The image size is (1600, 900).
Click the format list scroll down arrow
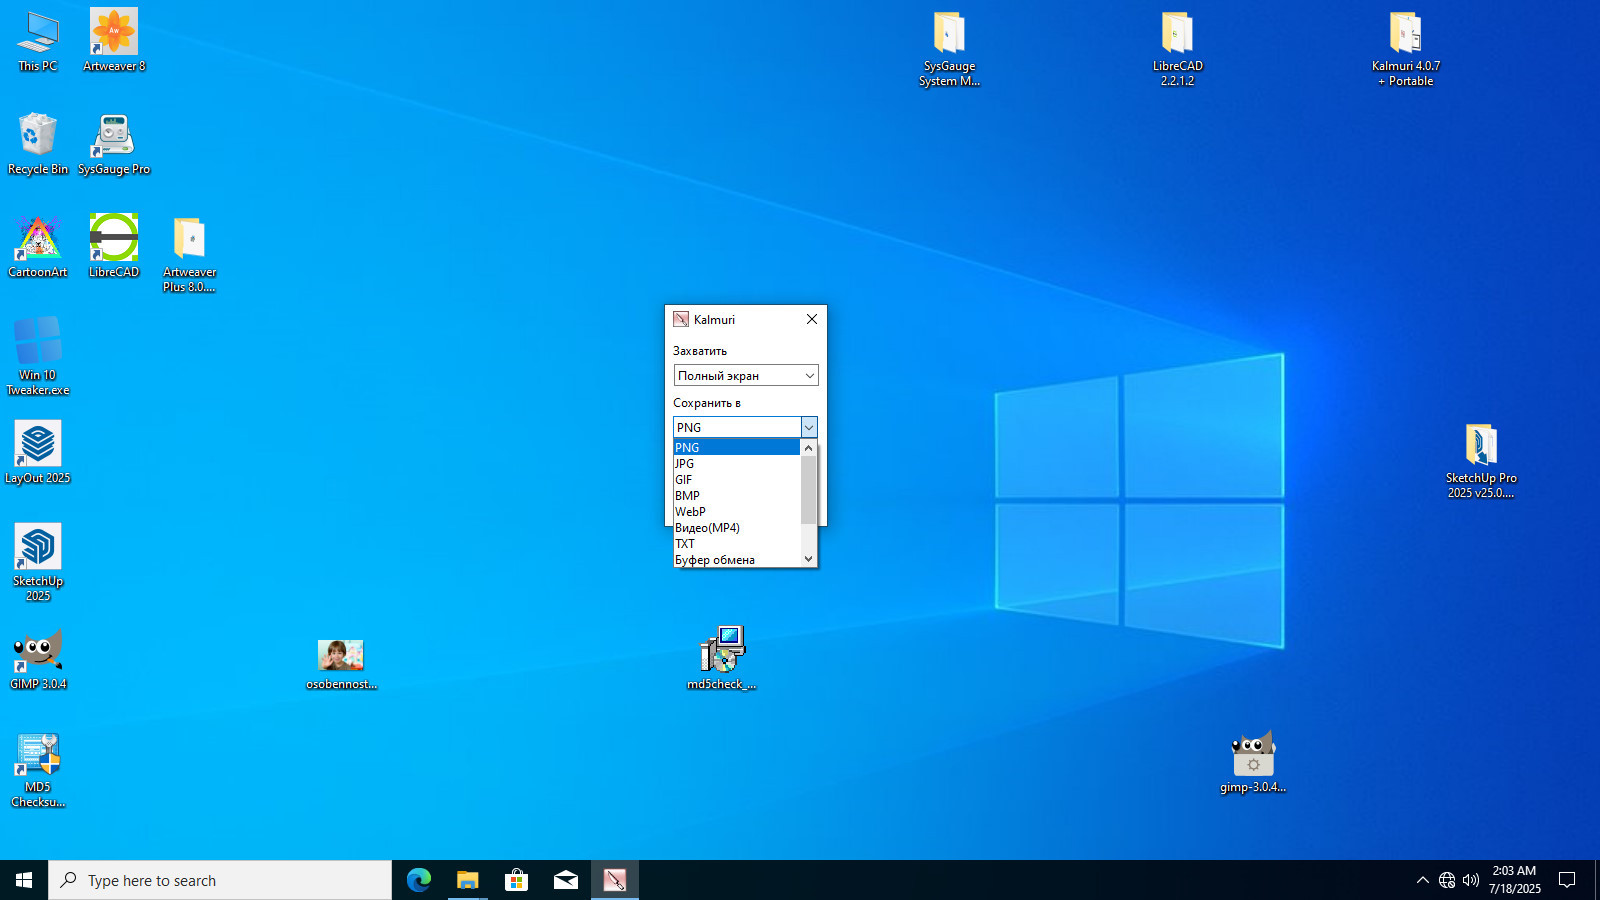click(x=809, y=559)
